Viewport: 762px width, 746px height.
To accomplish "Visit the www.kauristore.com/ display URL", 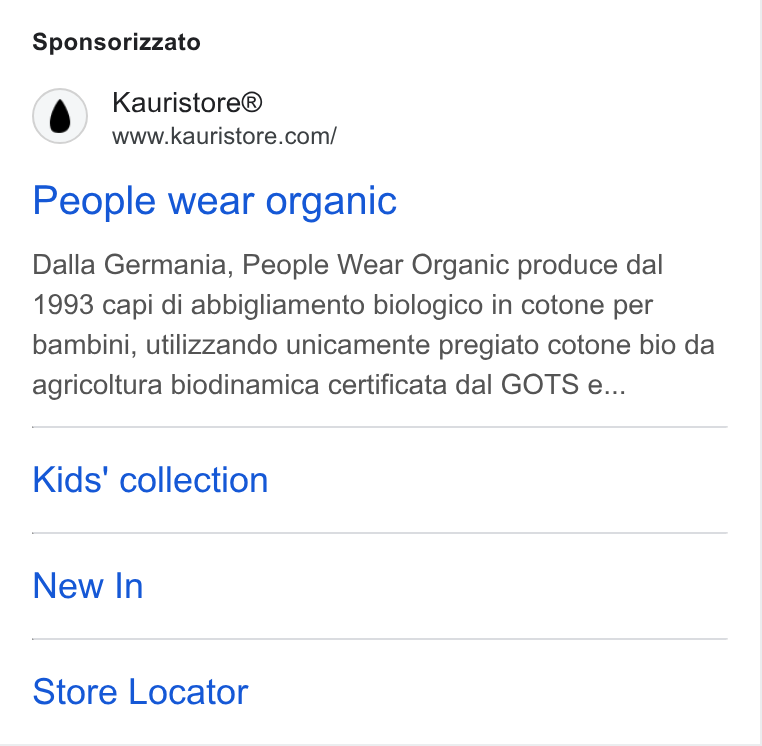I will (x=224, y=136).
